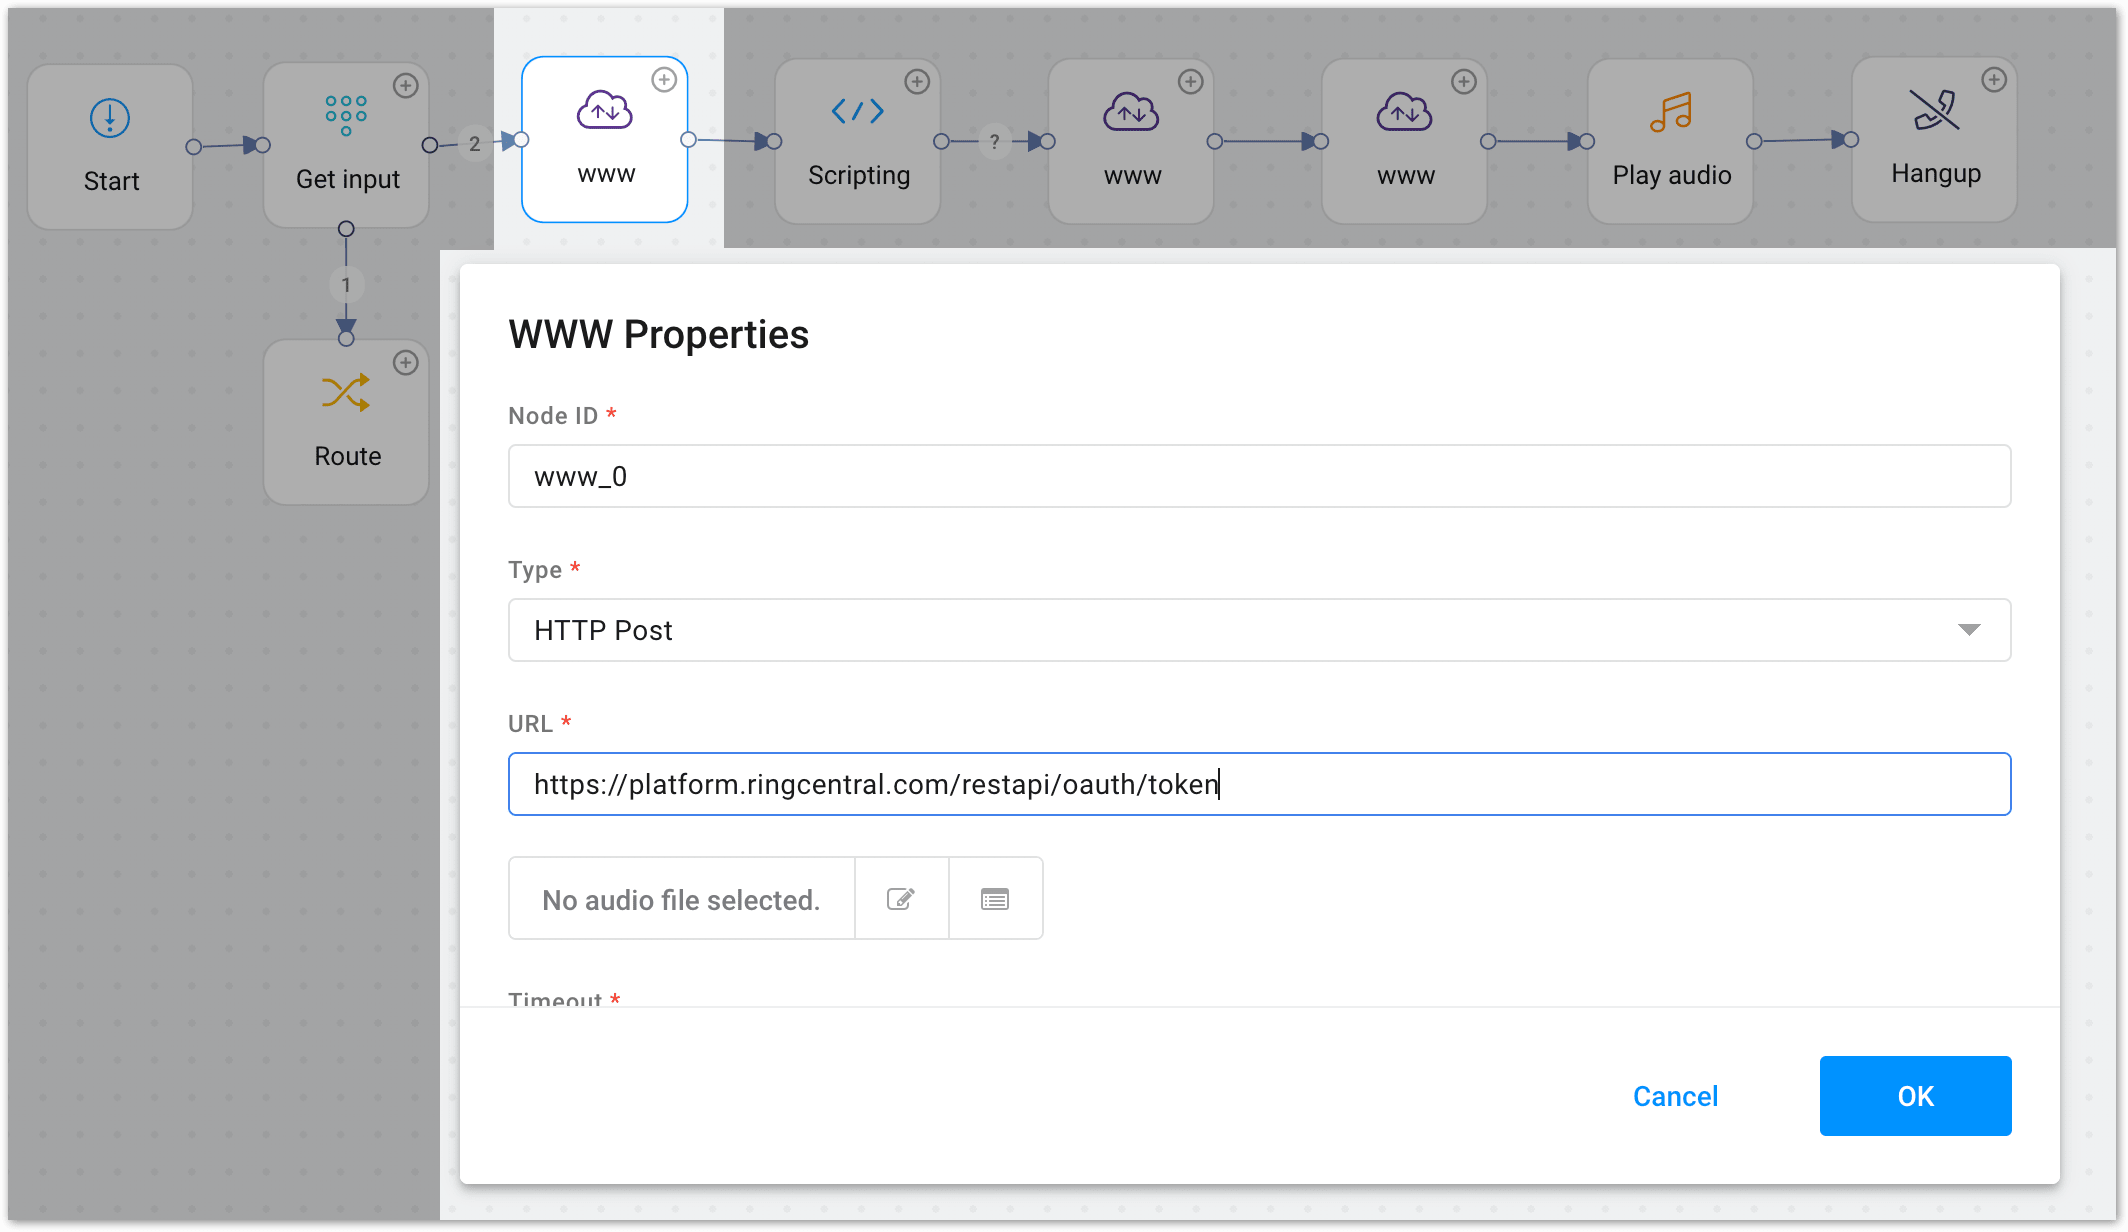Viewport: 2128px width, 1232px height.
Task: Click the No audio file selected area
Action: (x=680, y=898)
